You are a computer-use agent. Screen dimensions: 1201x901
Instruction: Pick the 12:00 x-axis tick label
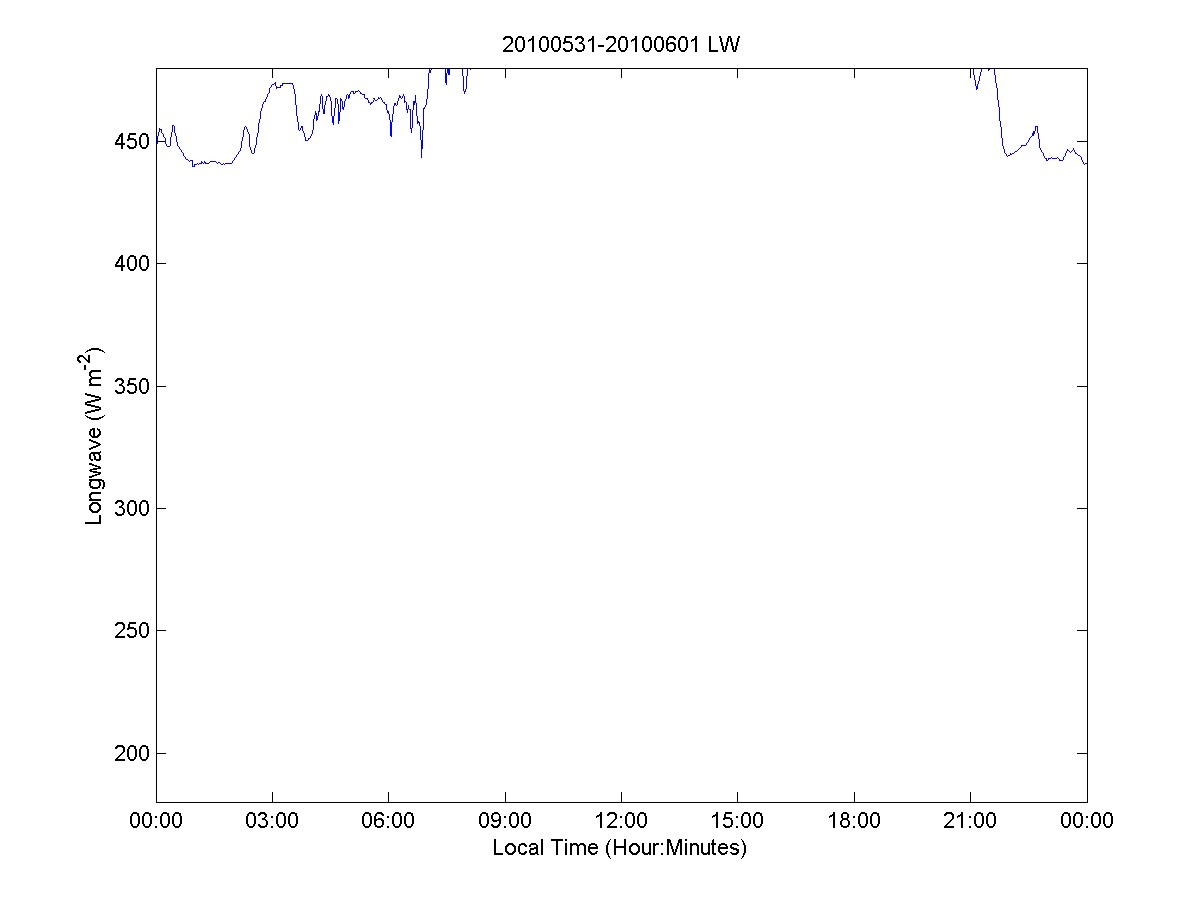pos(621,822)
